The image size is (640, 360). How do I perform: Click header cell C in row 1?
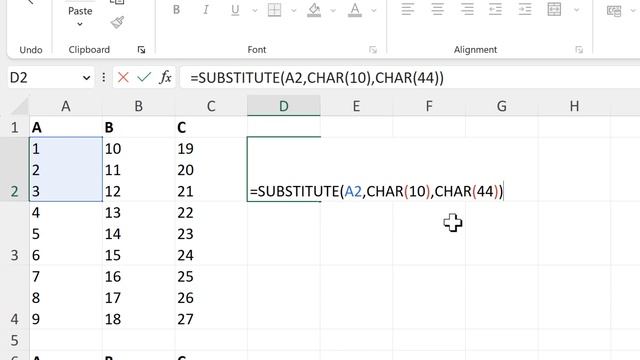tap(211, 127)
